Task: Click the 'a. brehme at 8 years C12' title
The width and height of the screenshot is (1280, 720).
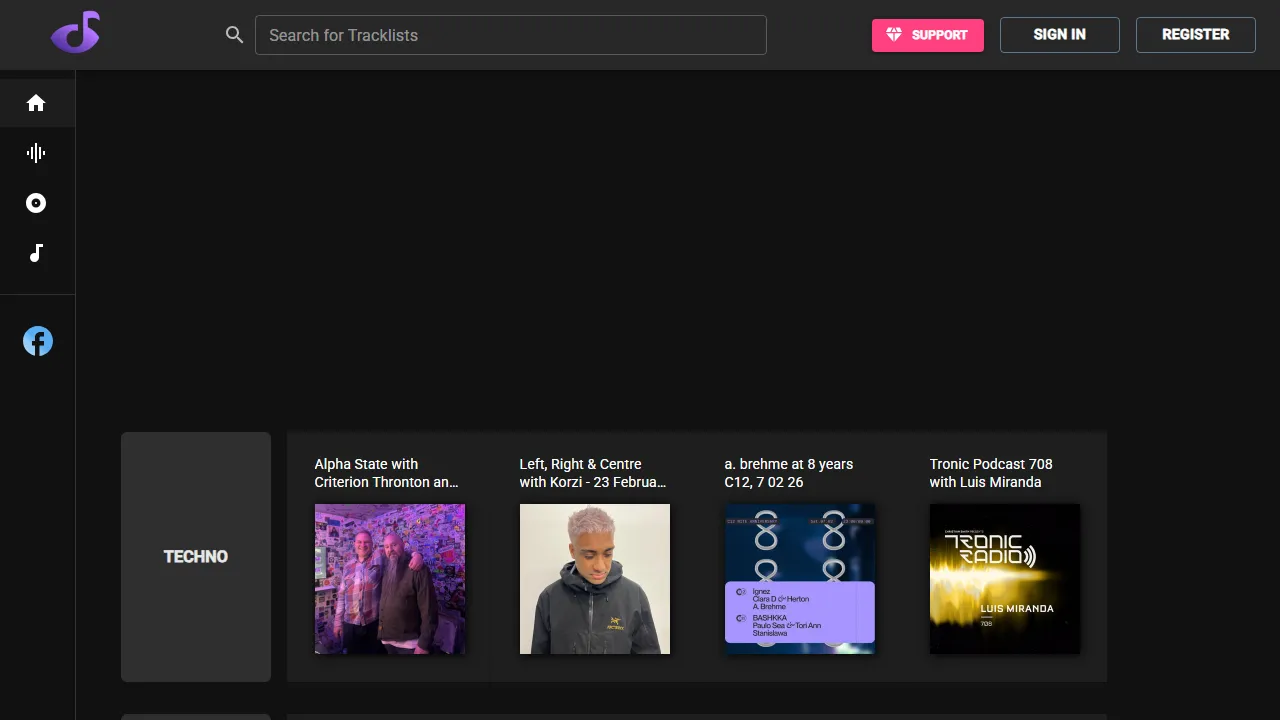Action: click(x=788, y=473)
